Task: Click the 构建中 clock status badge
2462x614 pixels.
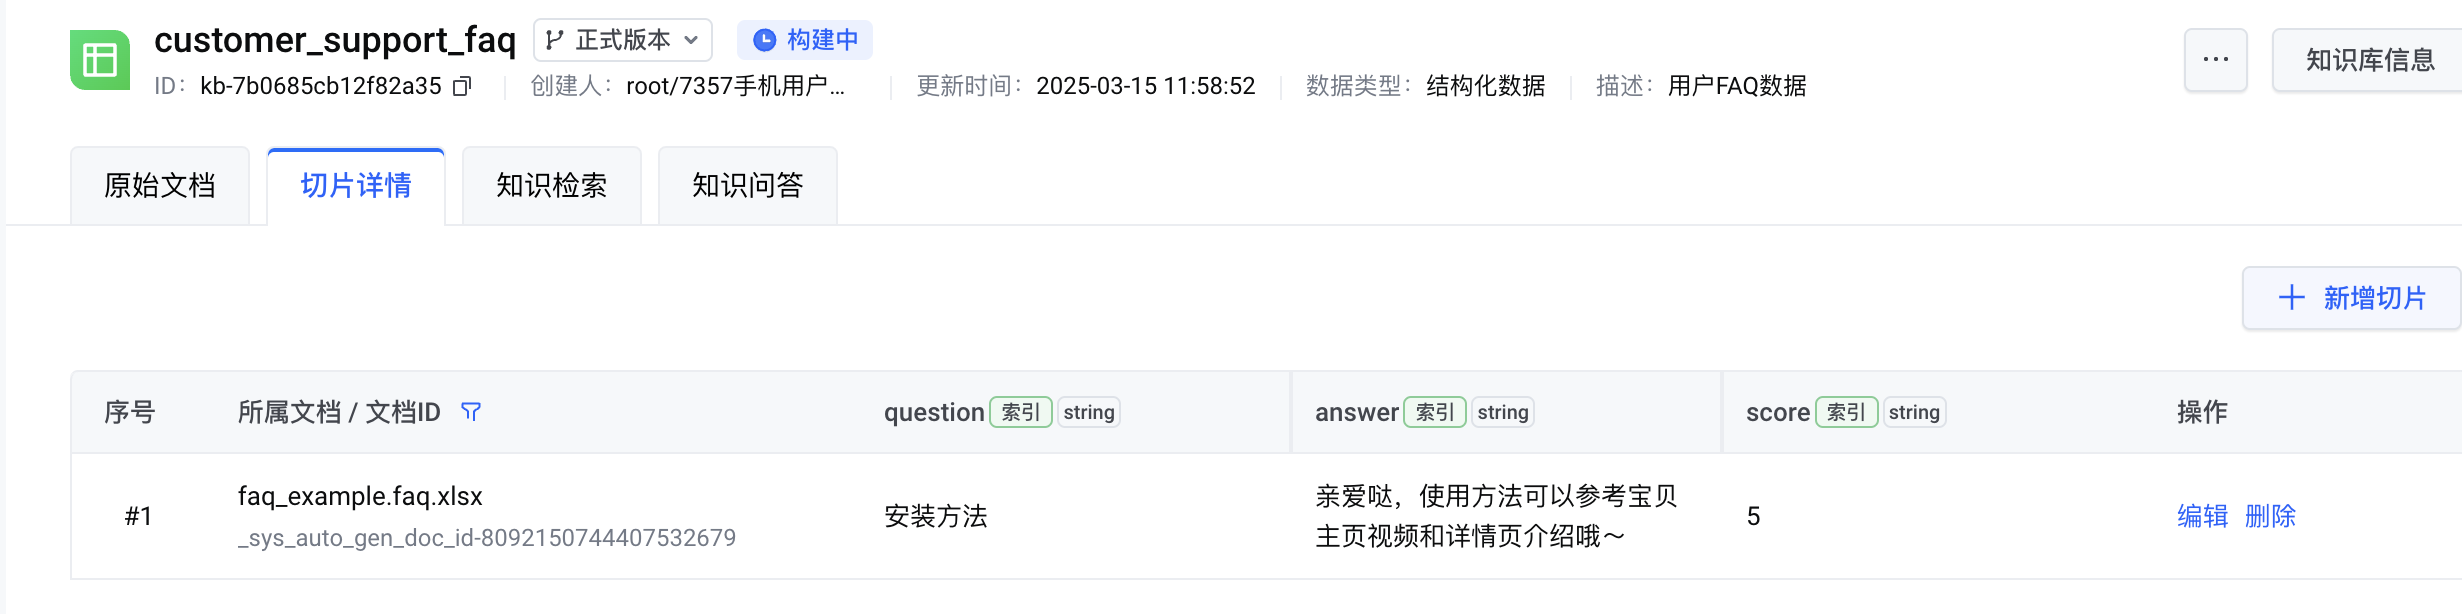Action: tap(805, 40)
